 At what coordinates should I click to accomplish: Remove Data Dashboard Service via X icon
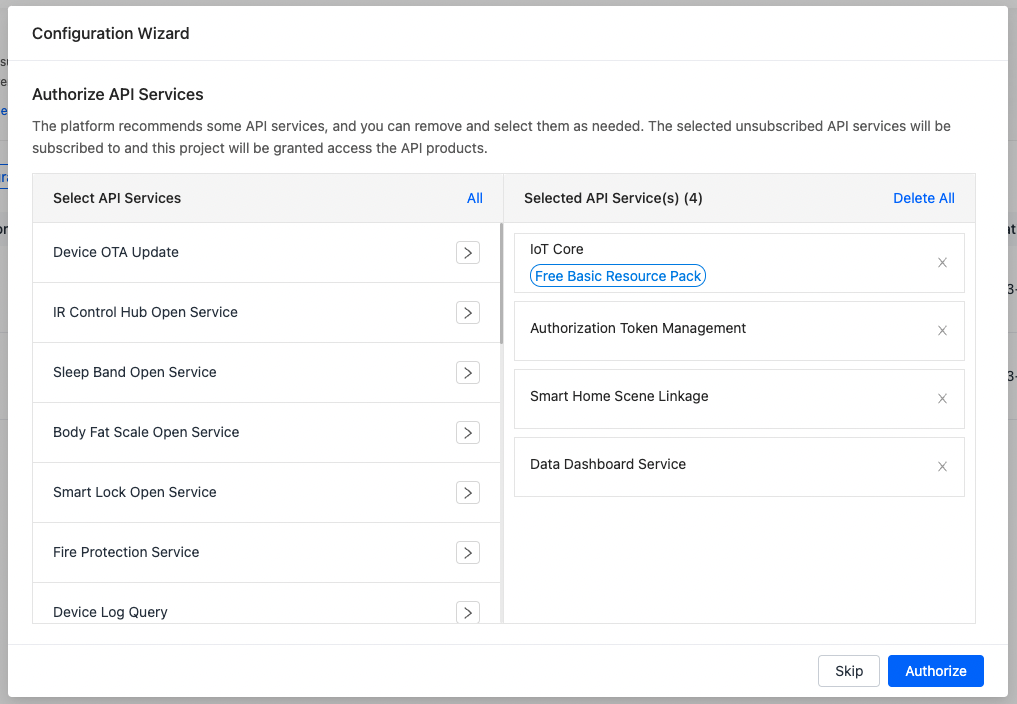coord(942,466)
